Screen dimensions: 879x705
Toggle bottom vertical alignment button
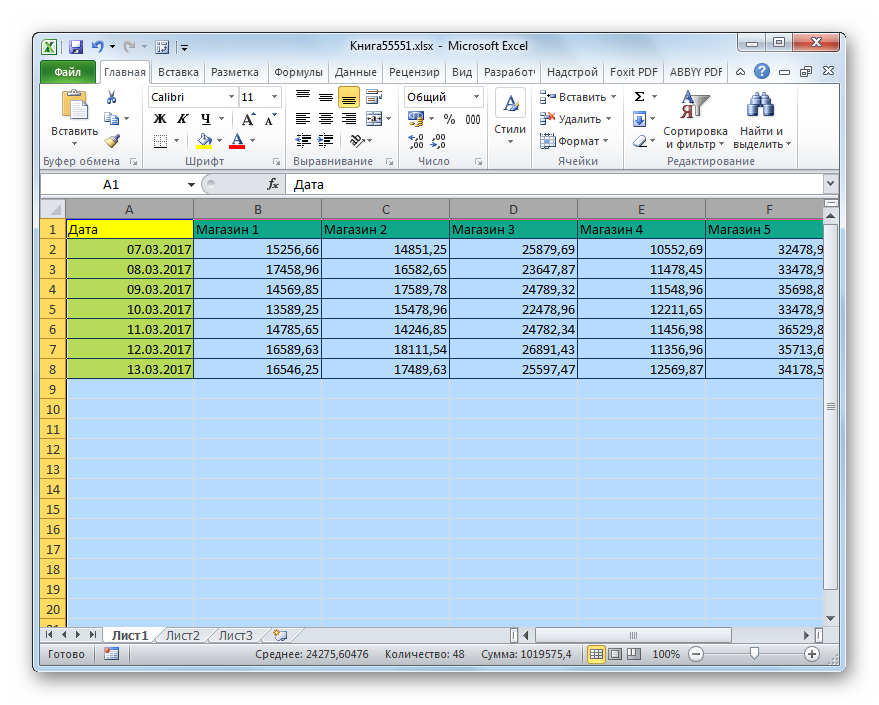coord(348,97)
